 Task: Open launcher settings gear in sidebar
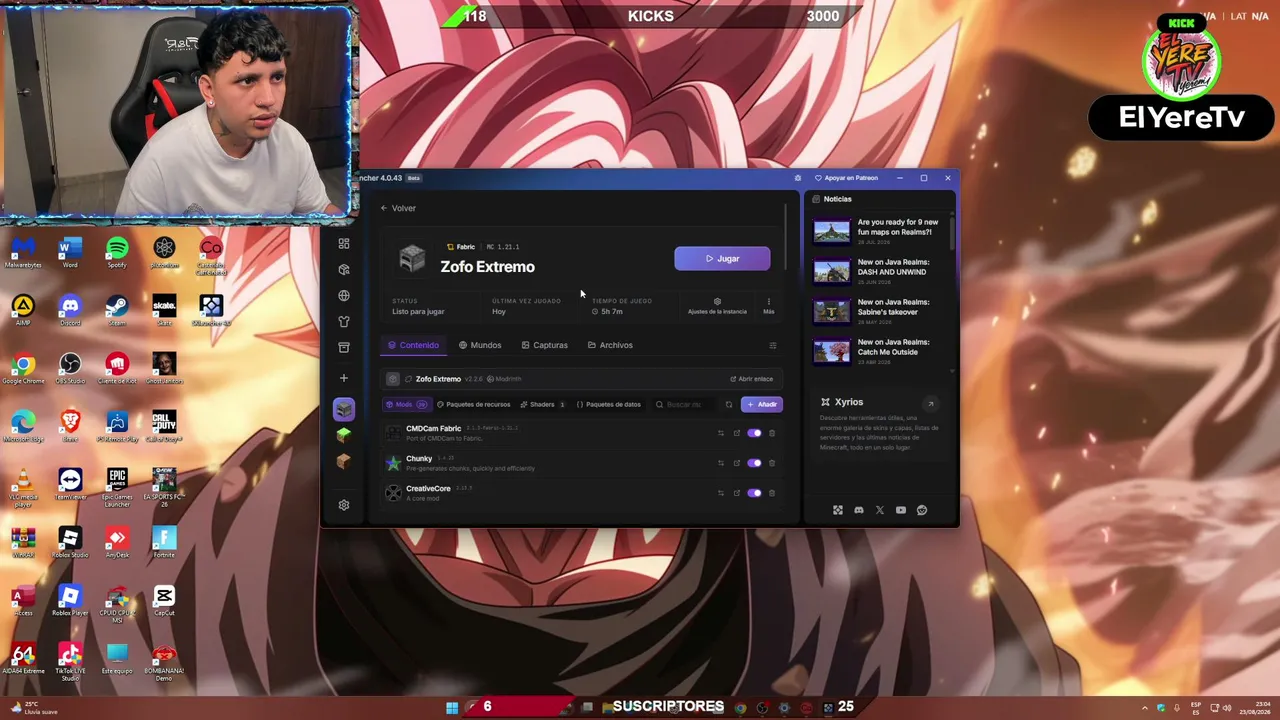[x=344, y=505]
